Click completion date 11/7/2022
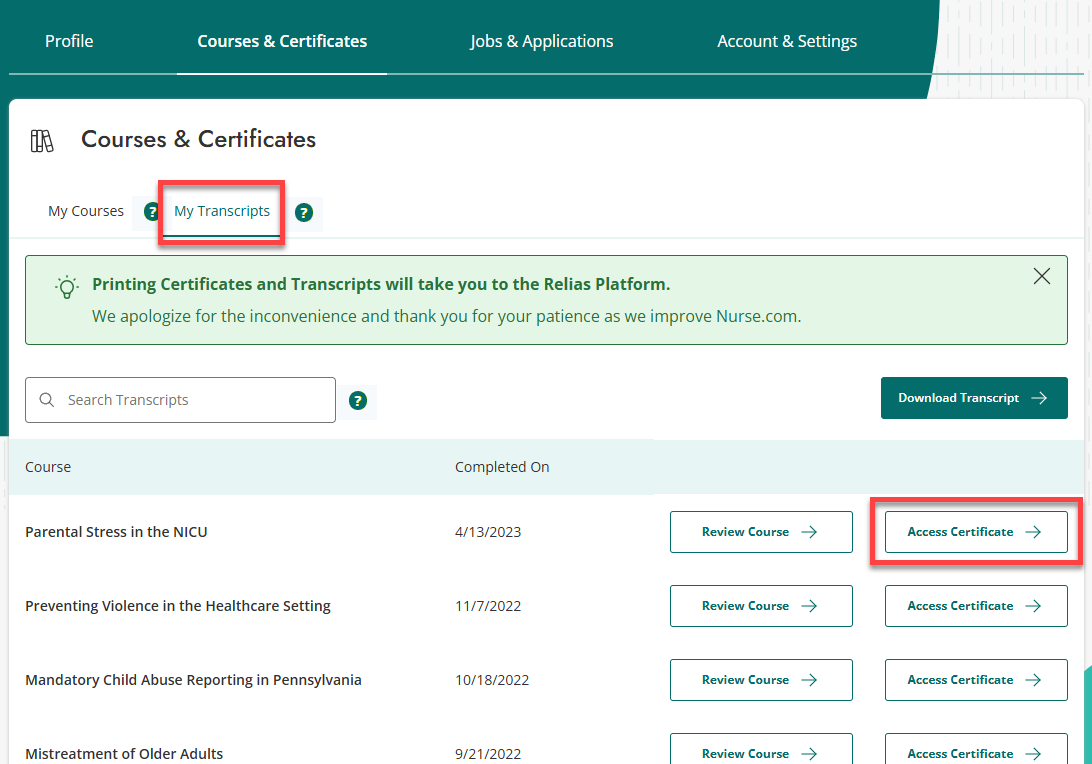This screenshot has height=764, width=1092. click(x=488, y=606)
